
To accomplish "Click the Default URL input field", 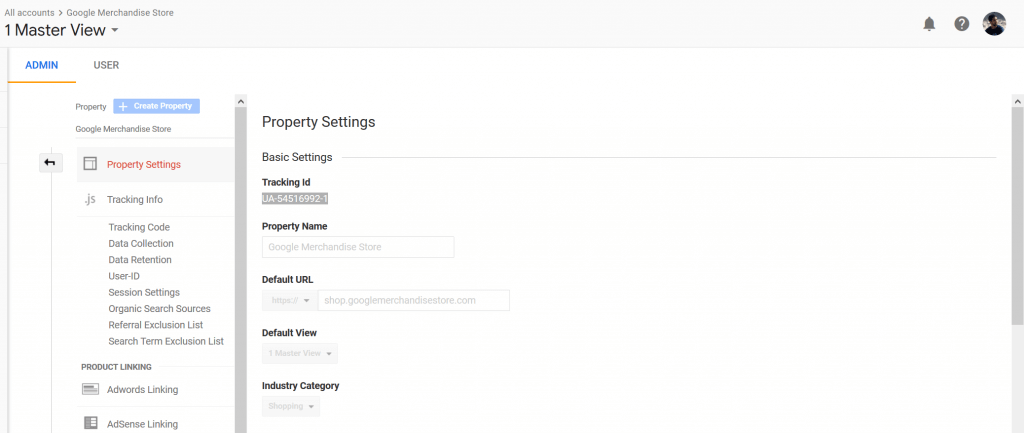I will pyautogui.click(x=413, y=300).
